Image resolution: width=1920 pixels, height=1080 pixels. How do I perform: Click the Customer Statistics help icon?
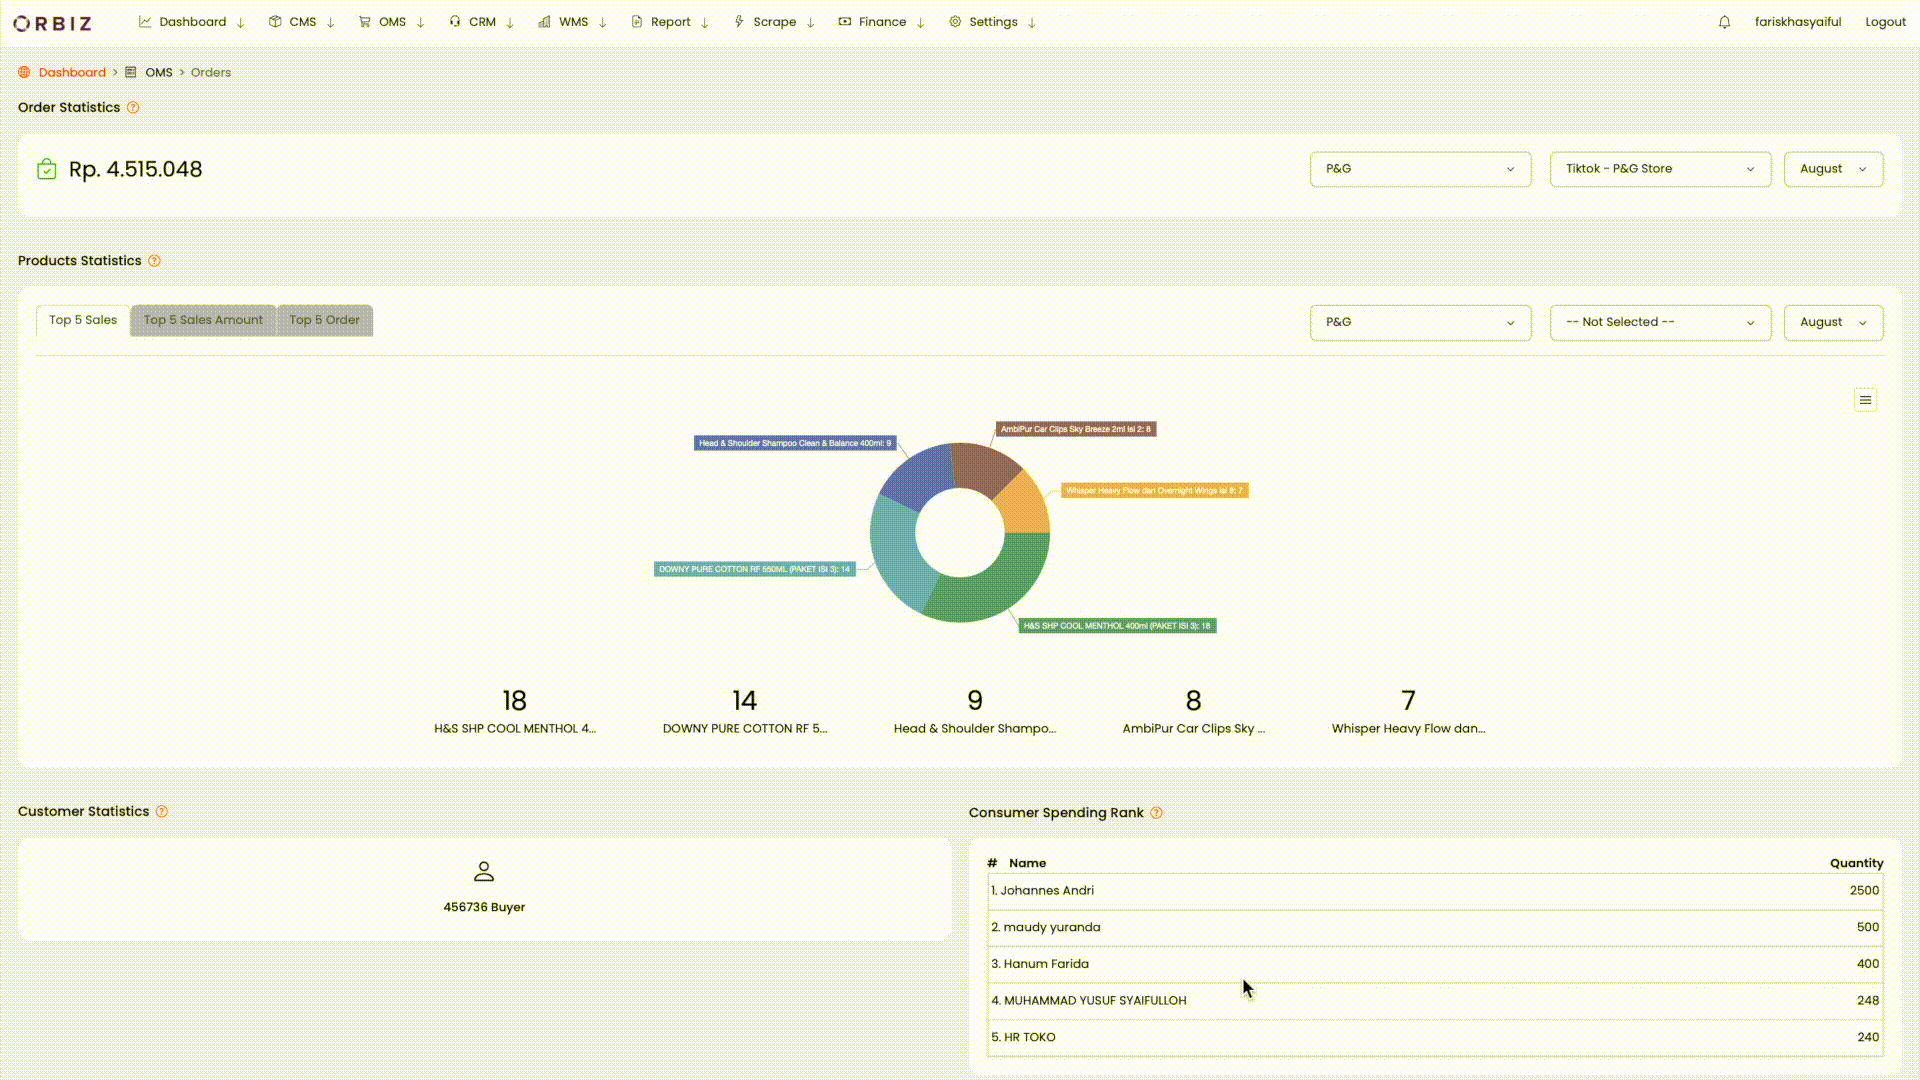click(162, 811)
